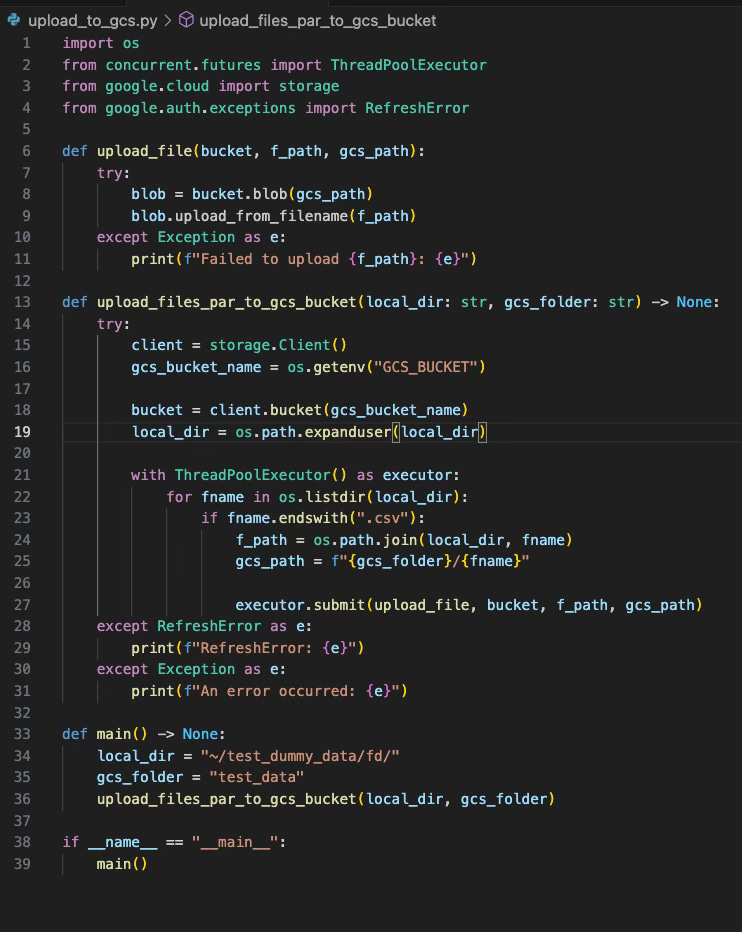Click 'os.path.join' on line 24

tap(366, 540)
